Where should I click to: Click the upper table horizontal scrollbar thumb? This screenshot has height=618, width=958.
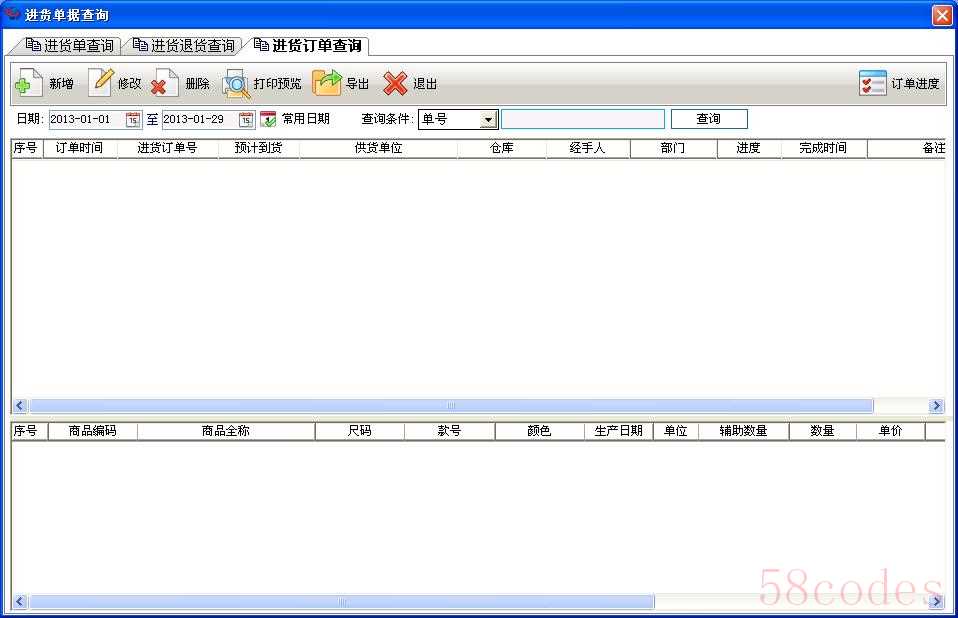[x=450, y=406]
